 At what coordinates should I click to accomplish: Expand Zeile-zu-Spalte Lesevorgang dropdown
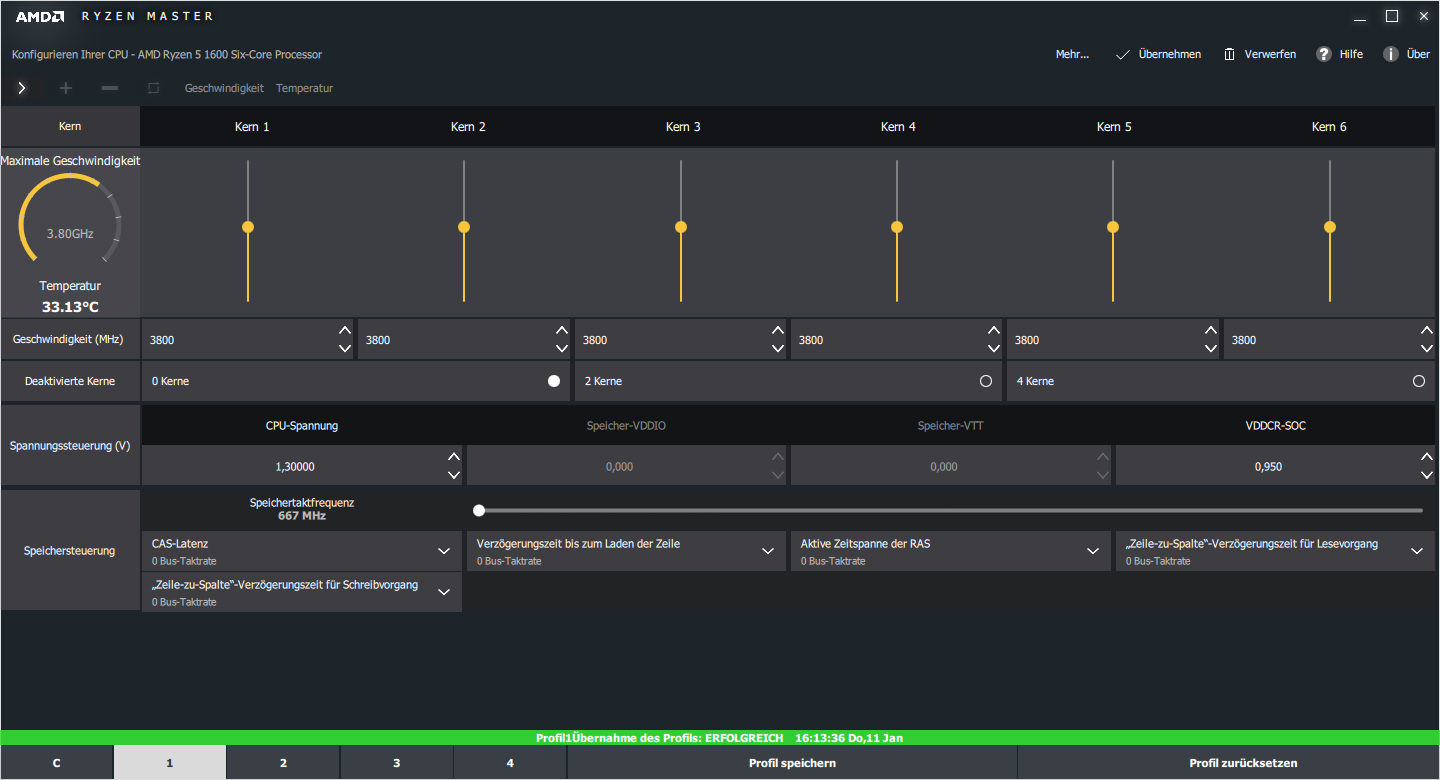click(x=1417, y=551)
